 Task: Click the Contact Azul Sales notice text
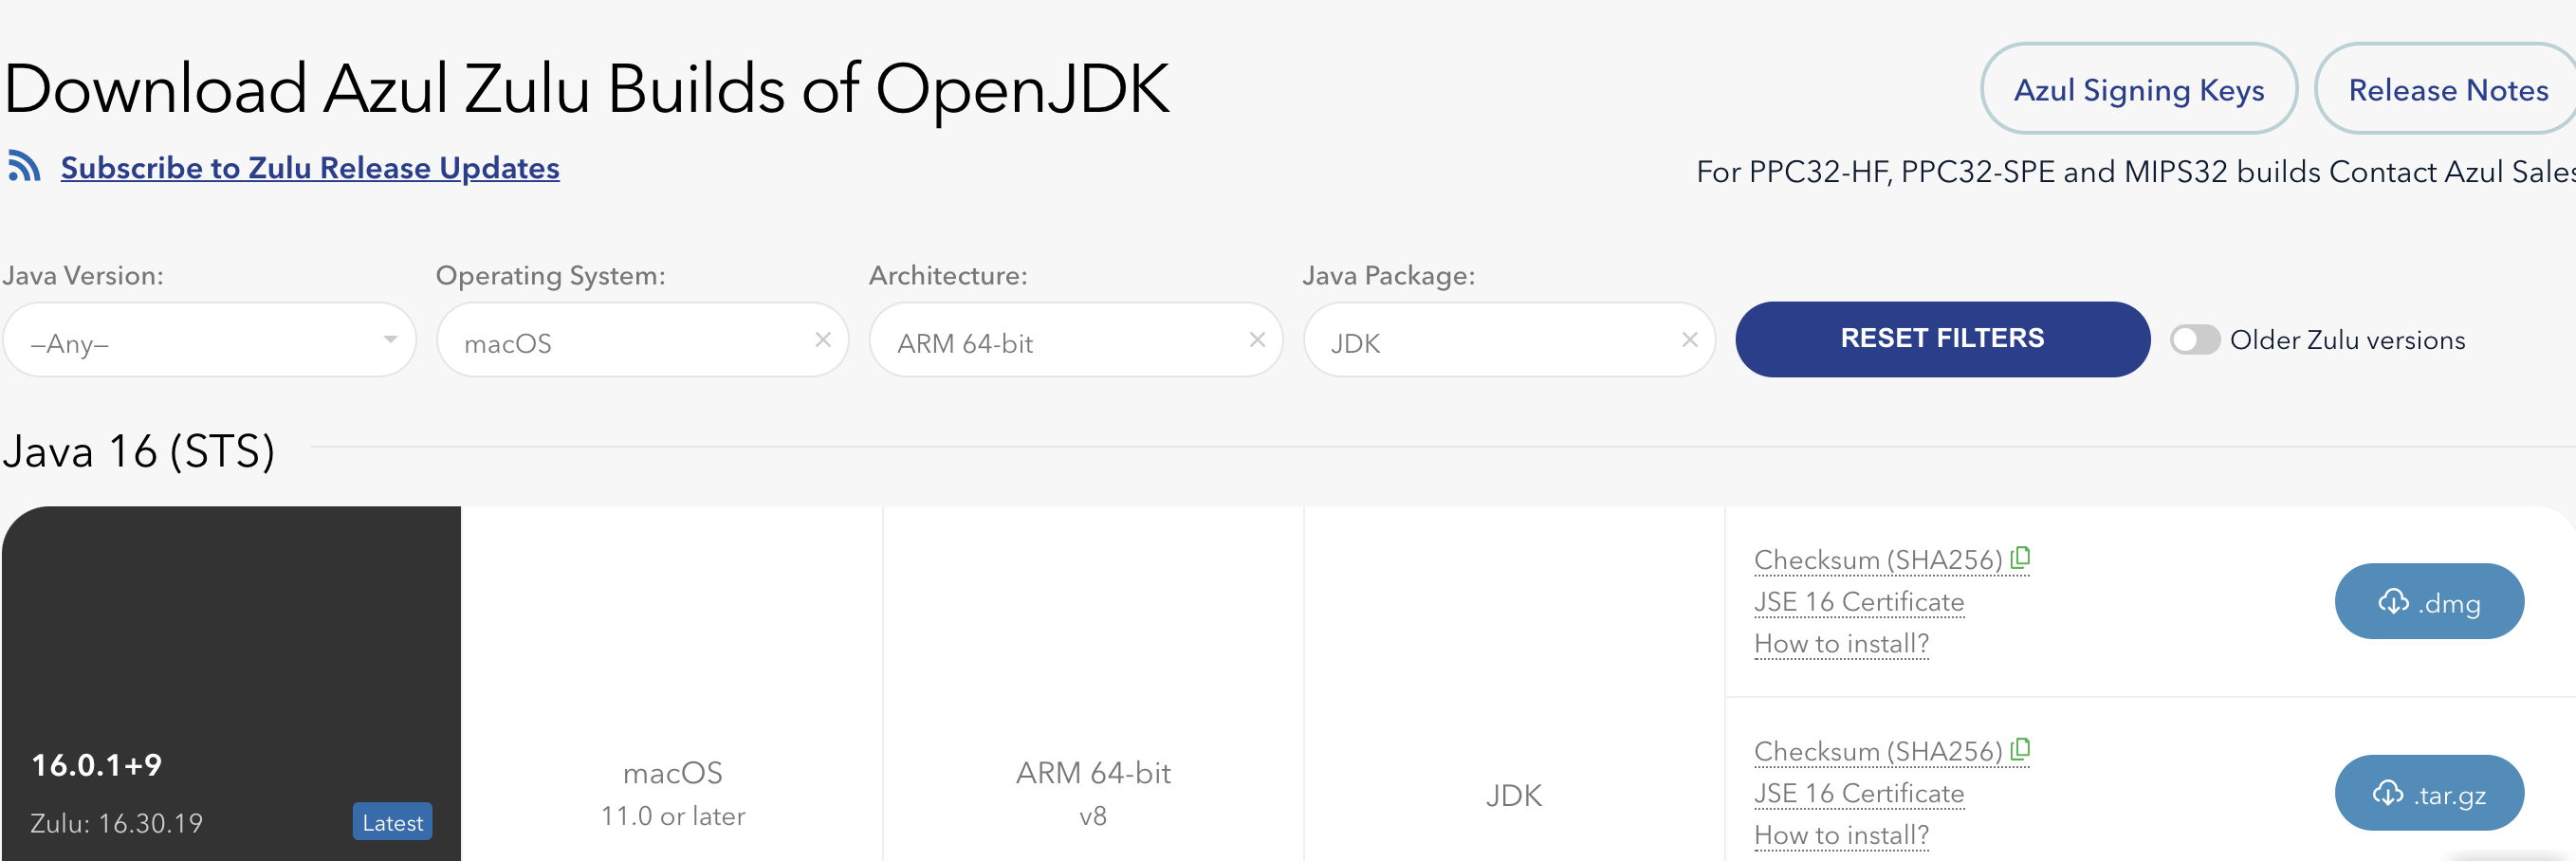click(x=2136, y=172)
